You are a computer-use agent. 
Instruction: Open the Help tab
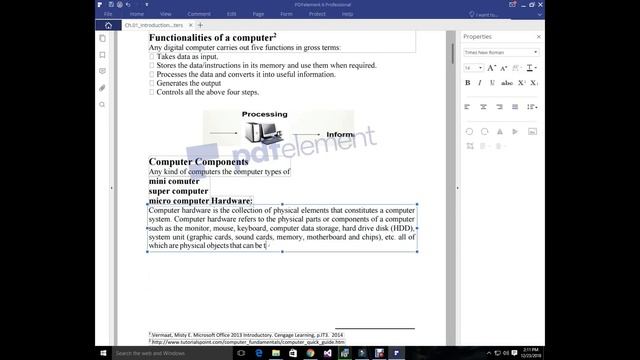347,14
